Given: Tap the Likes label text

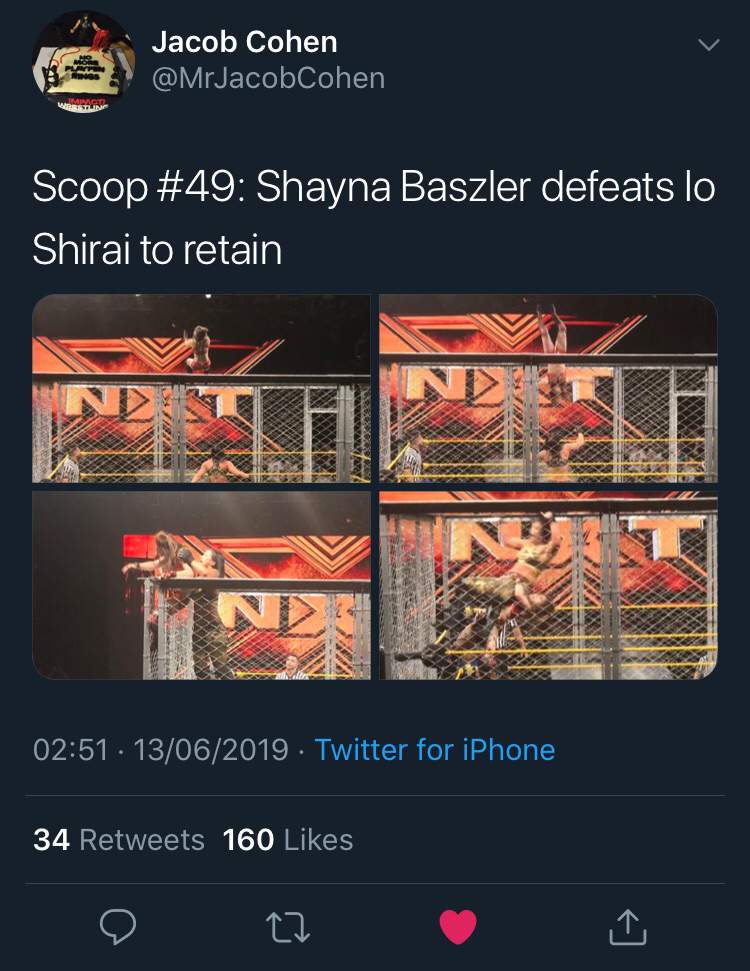Looking at the screenshot, I should point(318,840).
